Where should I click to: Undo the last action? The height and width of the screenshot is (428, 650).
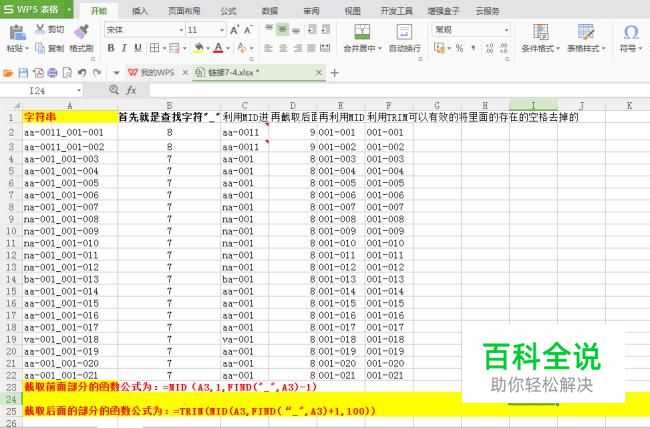82,73
